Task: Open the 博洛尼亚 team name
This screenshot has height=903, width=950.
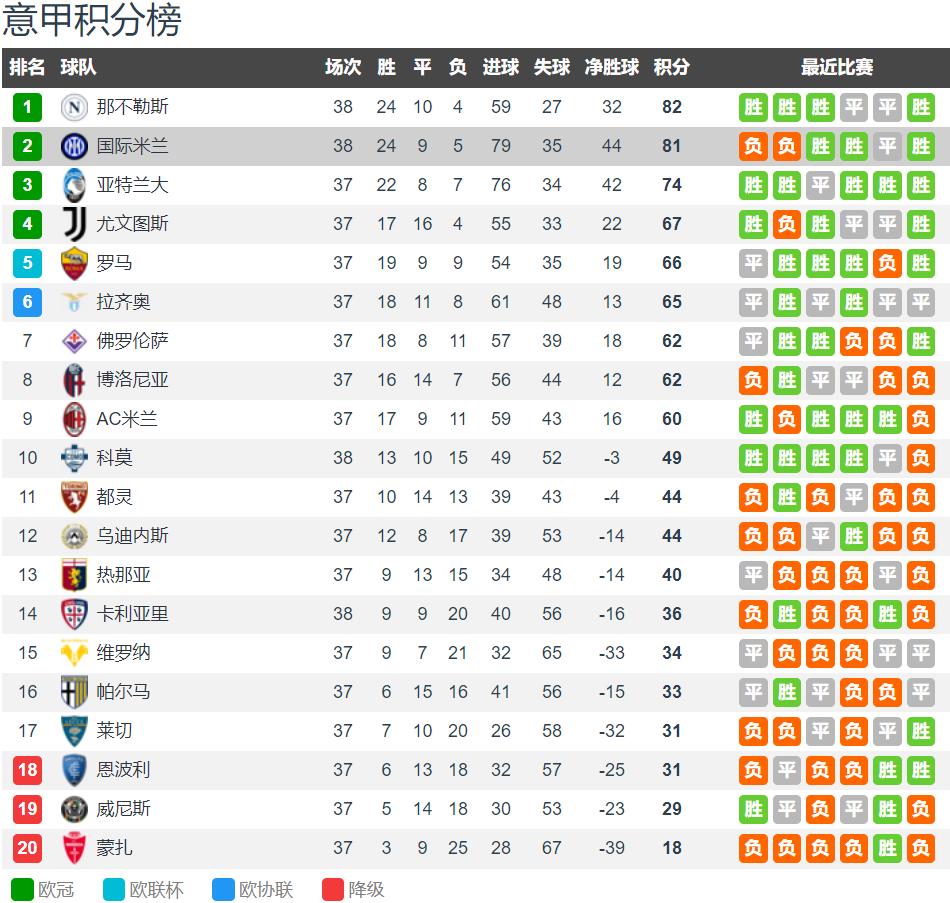Action: tap(132, 380)
